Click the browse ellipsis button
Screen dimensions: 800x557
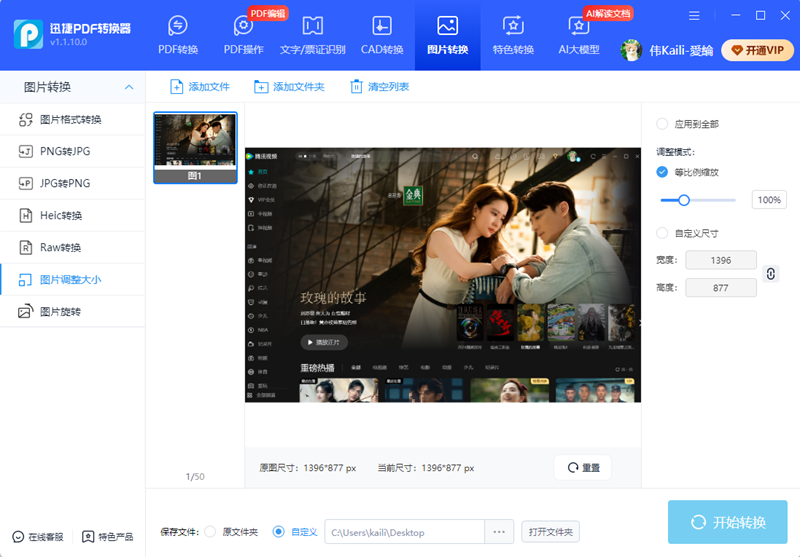pos(499,532)
